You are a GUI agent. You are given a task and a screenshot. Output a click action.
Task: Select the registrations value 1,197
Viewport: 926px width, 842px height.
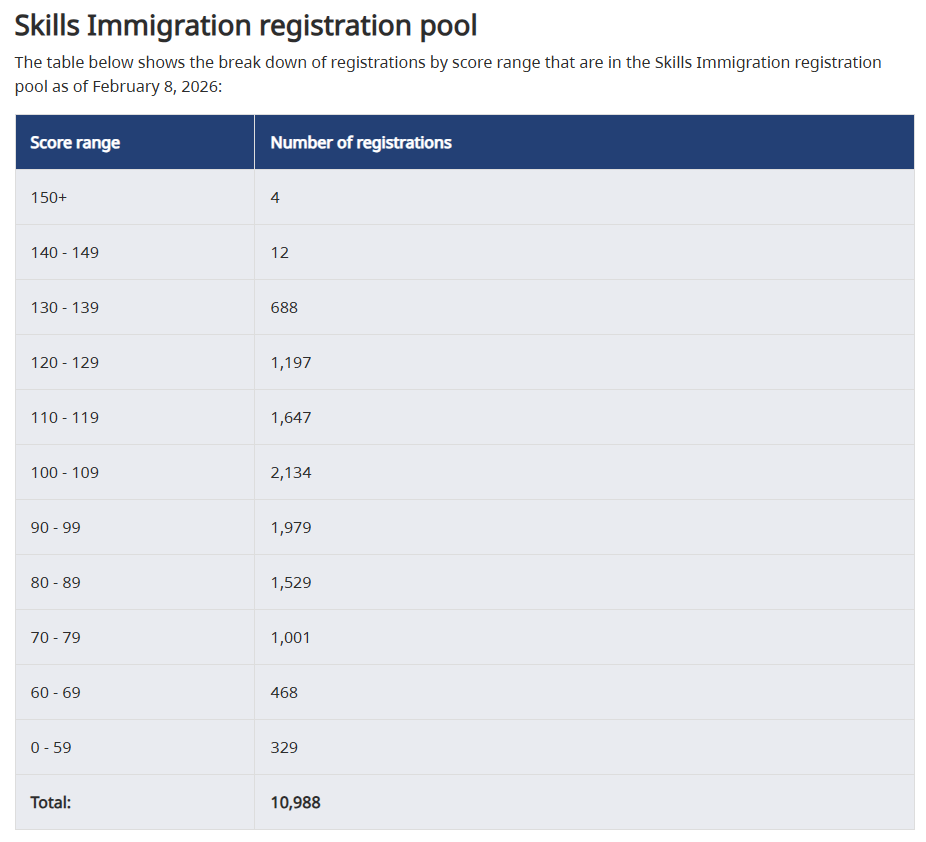click(291, 362)
